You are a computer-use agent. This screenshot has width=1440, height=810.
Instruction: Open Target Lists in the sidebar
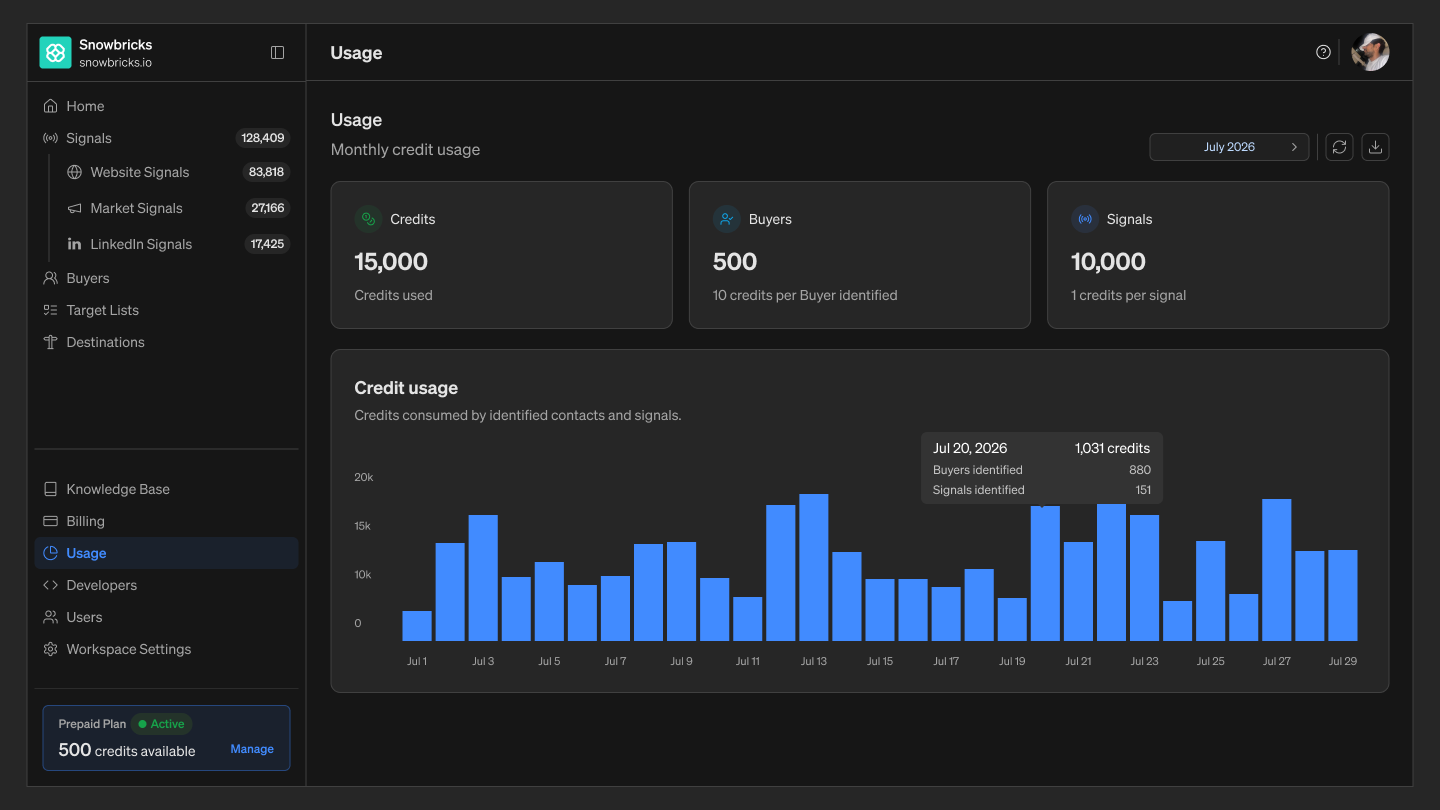pyautogui.click(x=167, y=310)
